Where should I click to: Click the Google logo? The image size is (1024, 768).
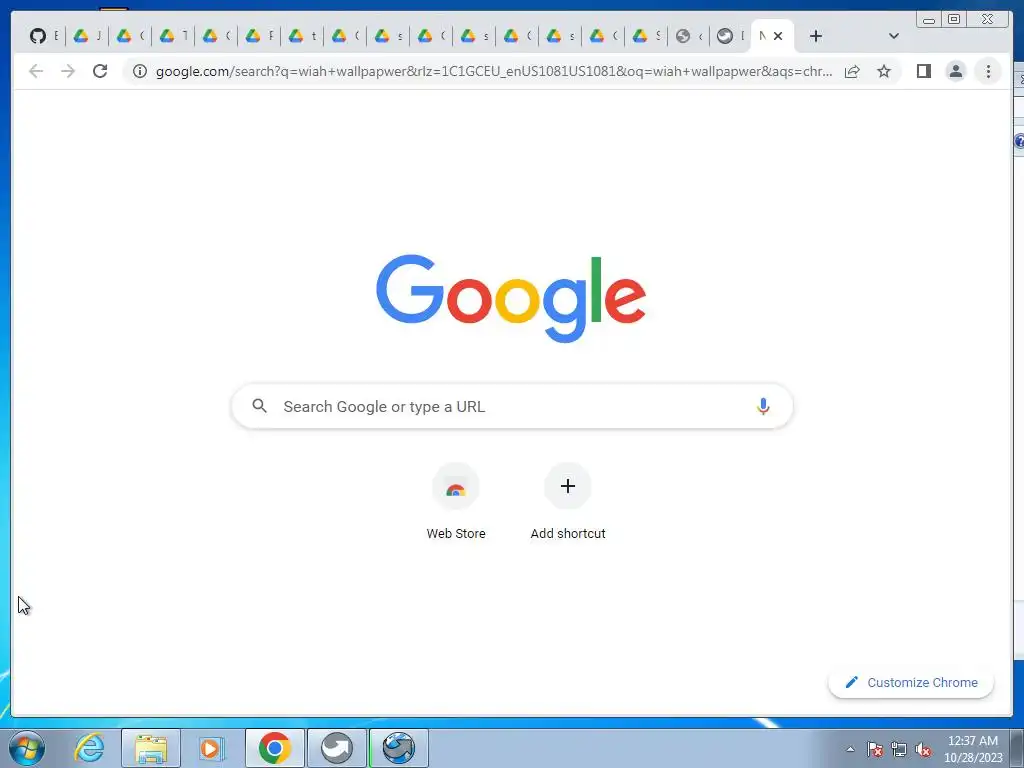(511, 298)
